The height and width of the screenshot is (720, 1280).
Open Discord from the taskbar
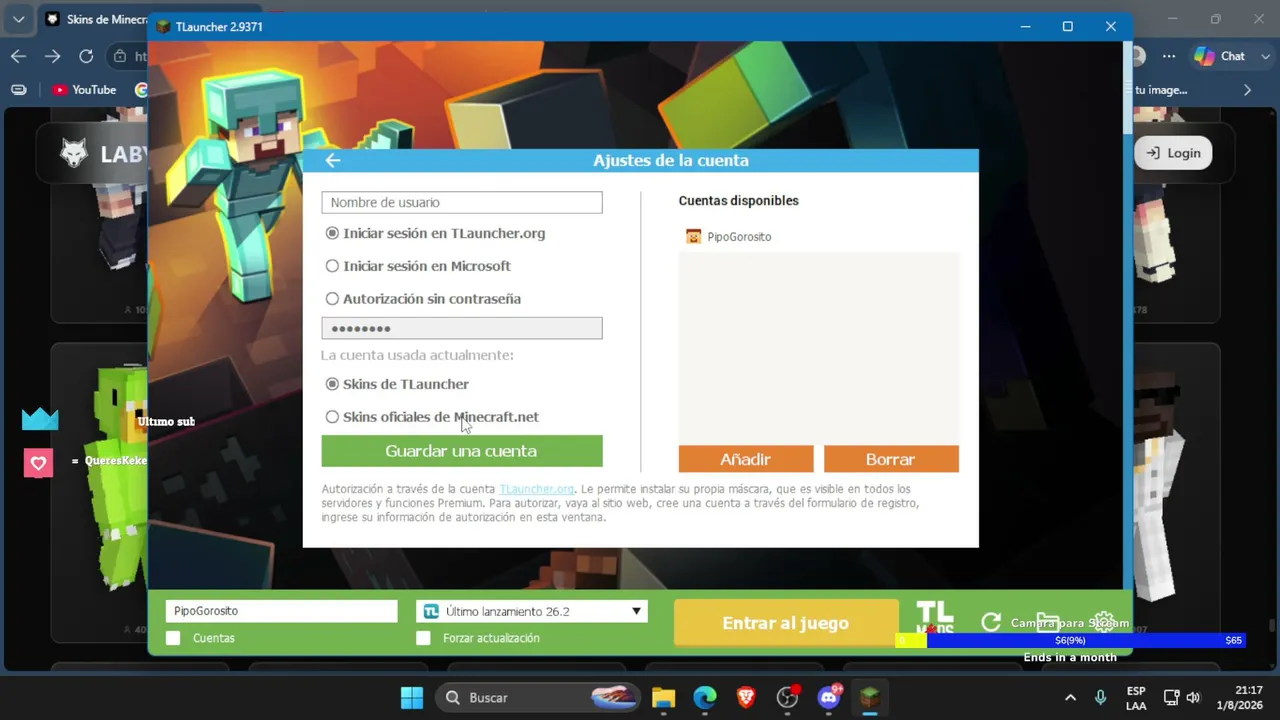click(x=829, y=697)
